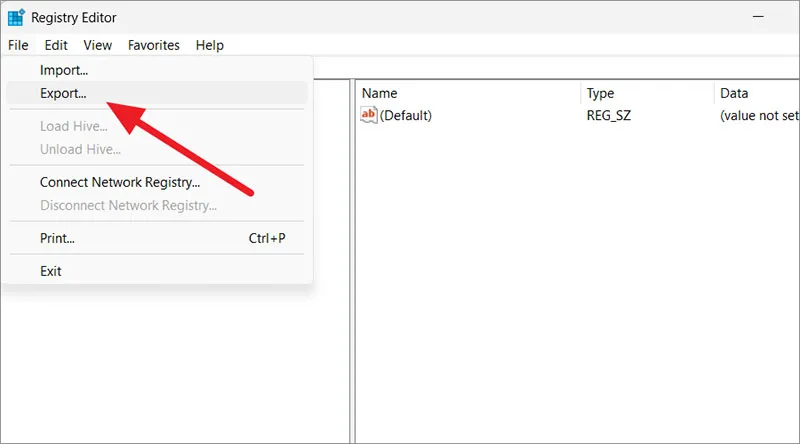This screenshot has width=800, height=444.
Task: Click the Type column header
Action: pyautogui.click(x=647, y=93)
